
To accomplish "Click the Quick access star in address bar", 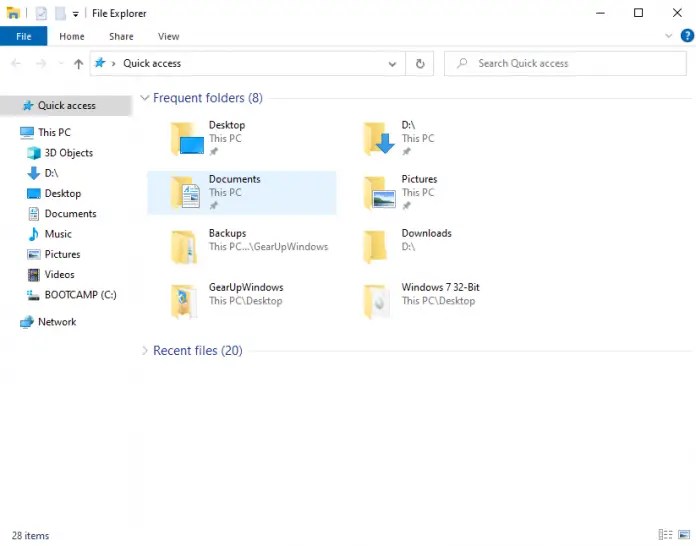I will tap(100, 63).
